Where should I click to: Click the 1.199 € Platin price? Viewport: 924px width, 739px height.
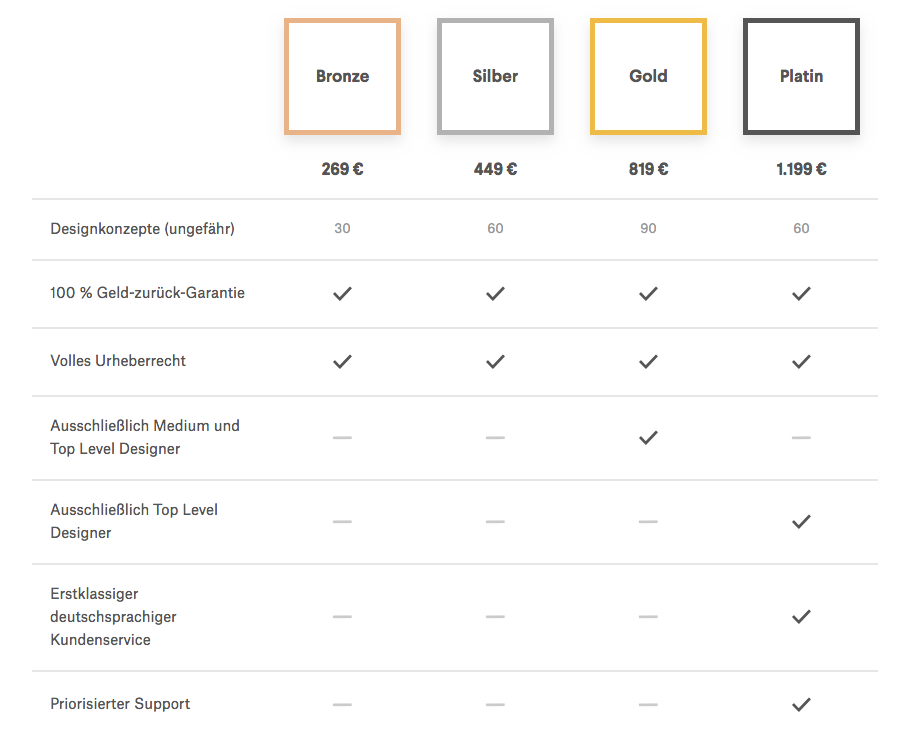pos(801,169)
